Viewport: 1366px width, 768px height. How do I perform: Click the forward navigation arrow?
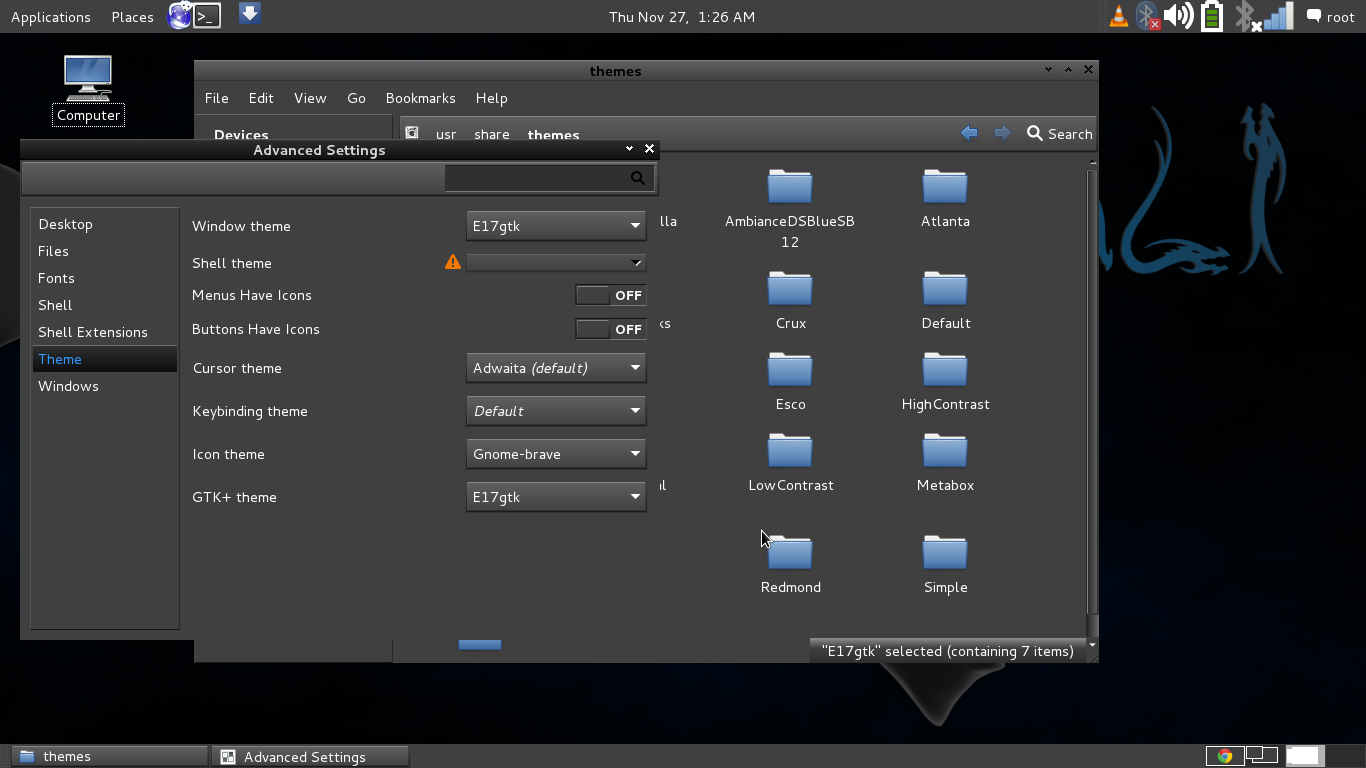(1001, 132)
